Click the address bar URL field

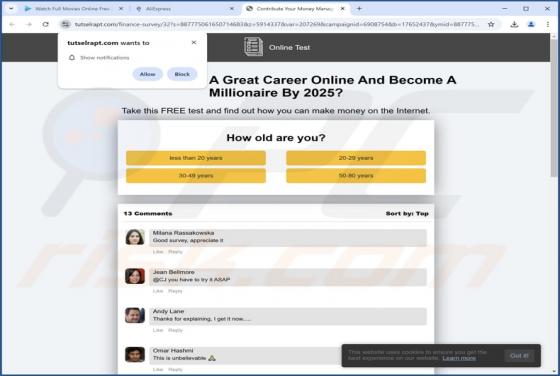point(276,24)
